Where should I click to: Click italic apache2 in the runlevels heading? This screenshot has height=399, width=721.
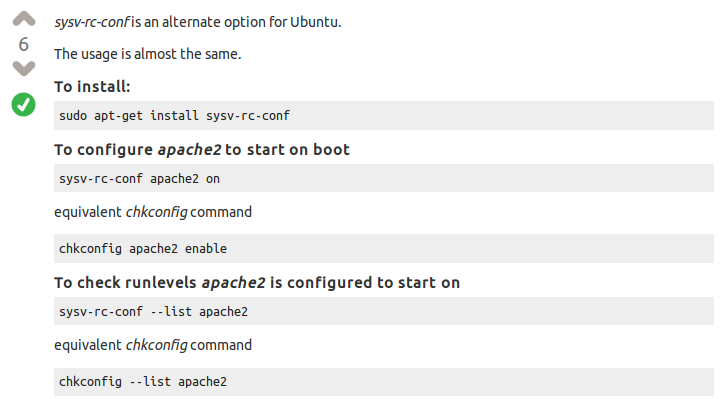click(234, 283)
